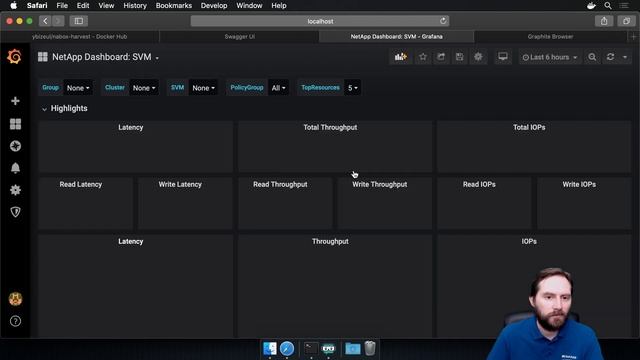This screenshot has width=640, height=360.
Task: Click the Throughput graph panel title
Action: click(x=330, y=242)
